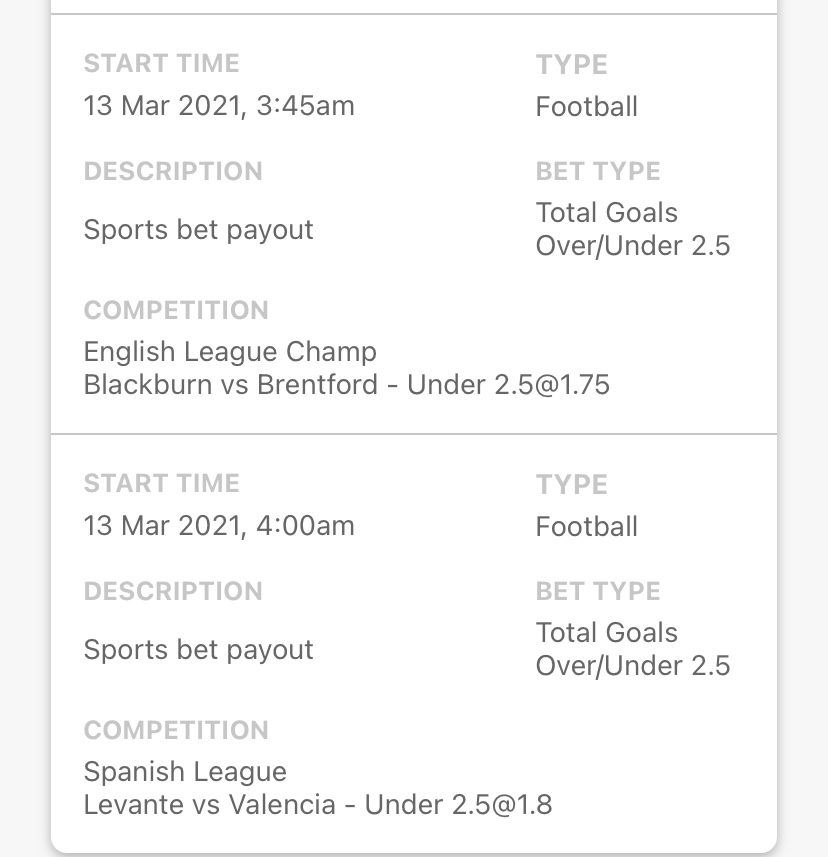
Task: Select the Levante vs Valencia bet line
Action: pyautogui.click(x=318, y=805)
